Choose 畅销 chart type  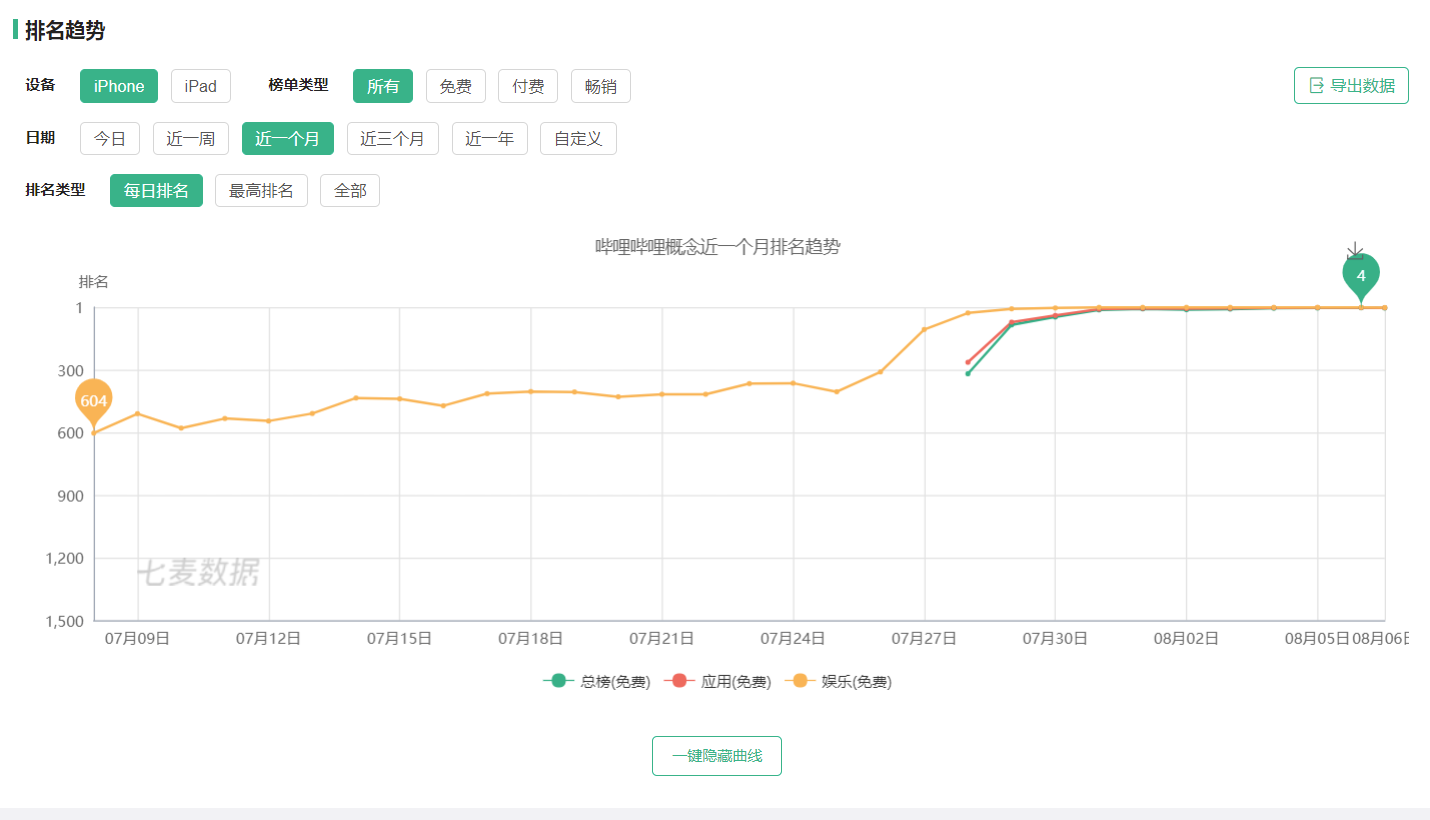click(601, 86)
